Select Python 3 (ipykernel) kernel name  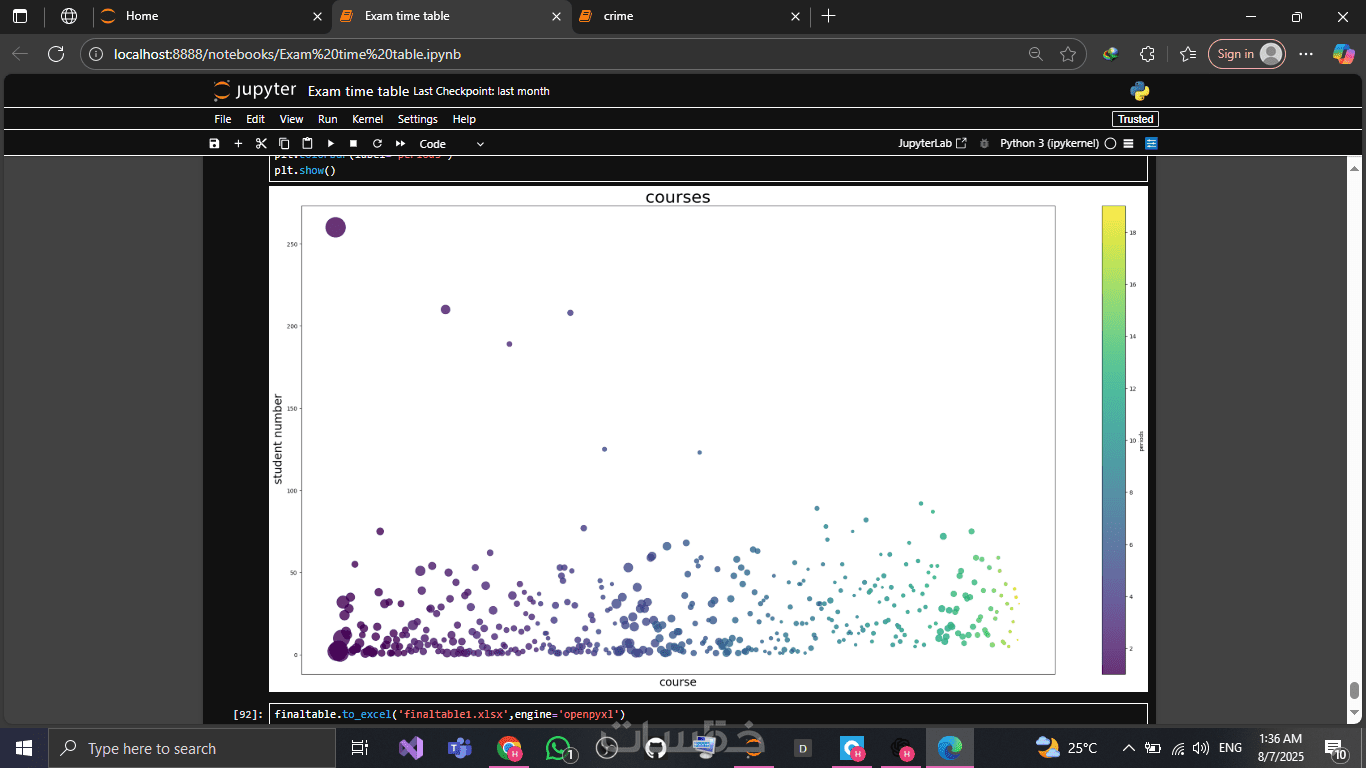point(1049,144)
